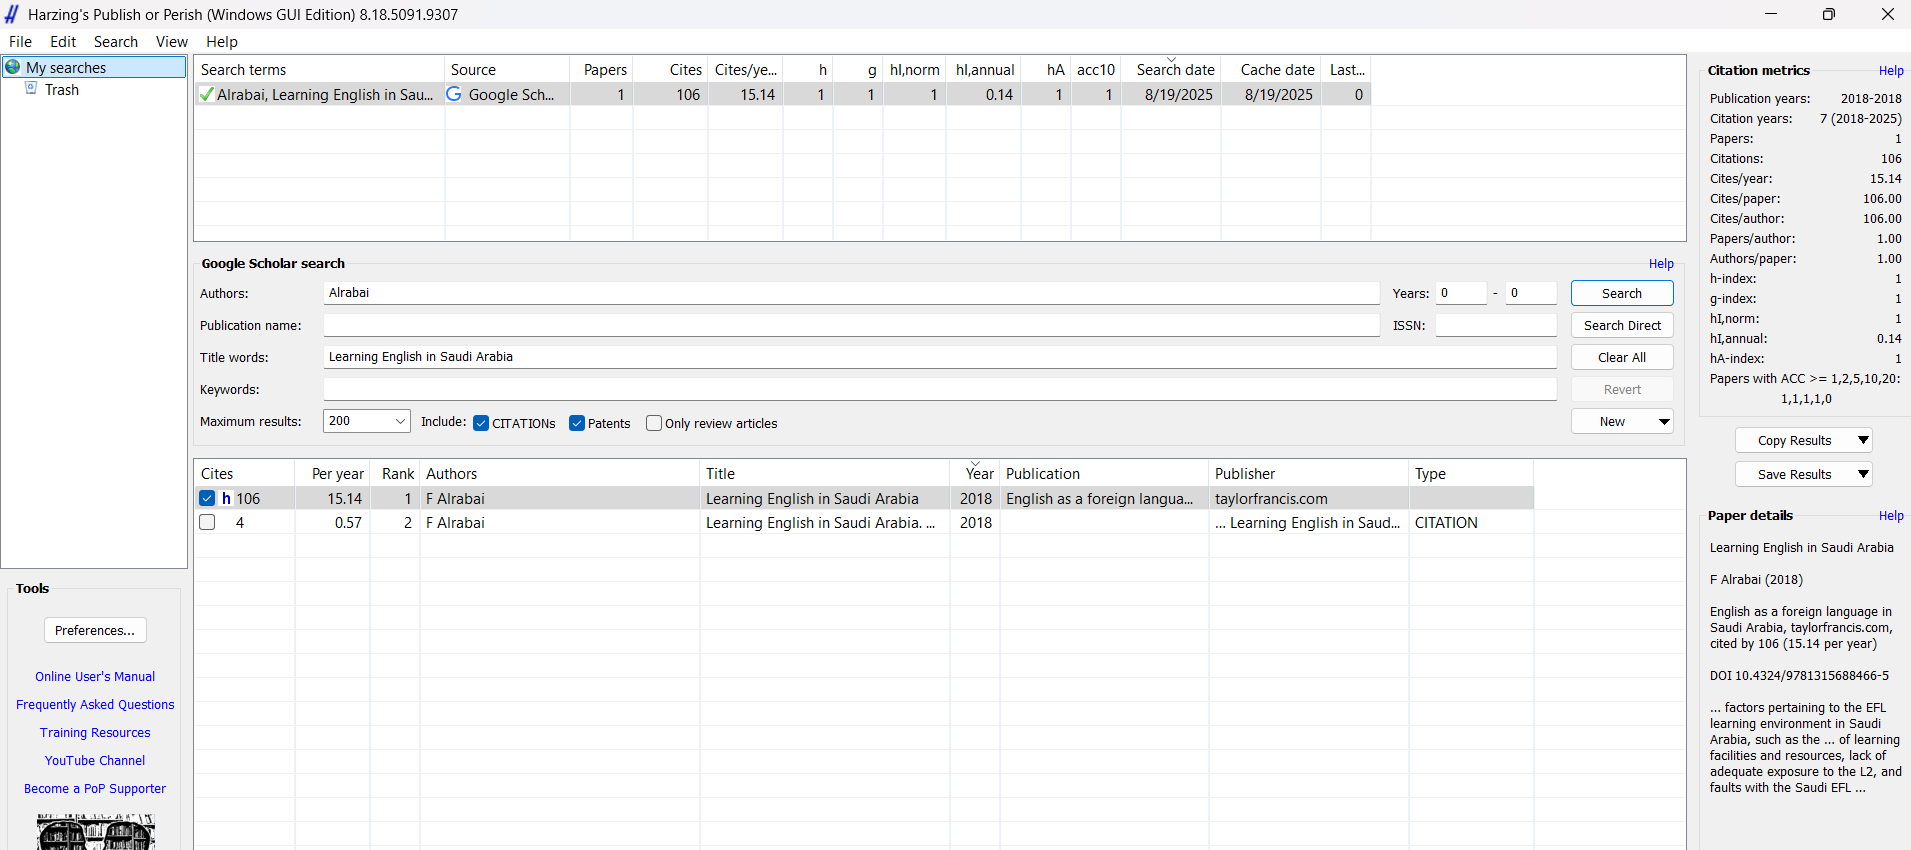Select the My searches globe icon
Image resolution: width=1911 pixels, height=850 pixels.
tap(13, 67)
